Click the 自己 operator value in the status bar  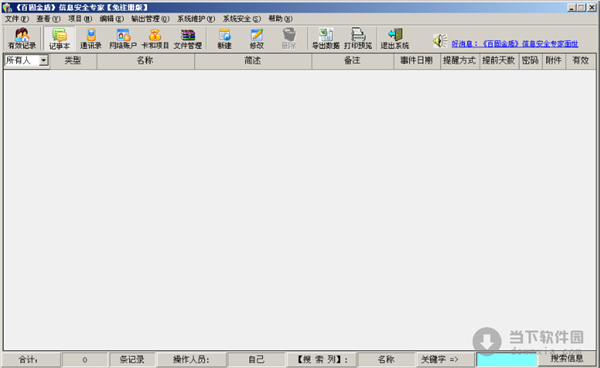[x=256, y=360]
